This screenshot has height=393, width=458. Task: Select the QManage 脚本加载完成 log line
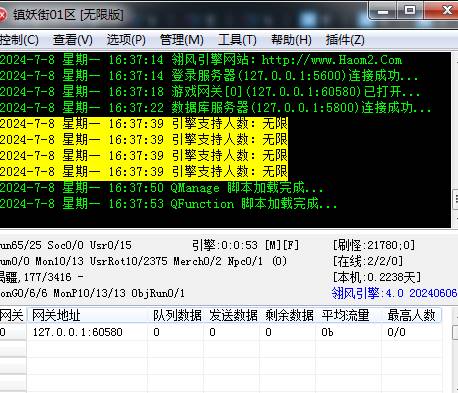[x=162, y=188]
